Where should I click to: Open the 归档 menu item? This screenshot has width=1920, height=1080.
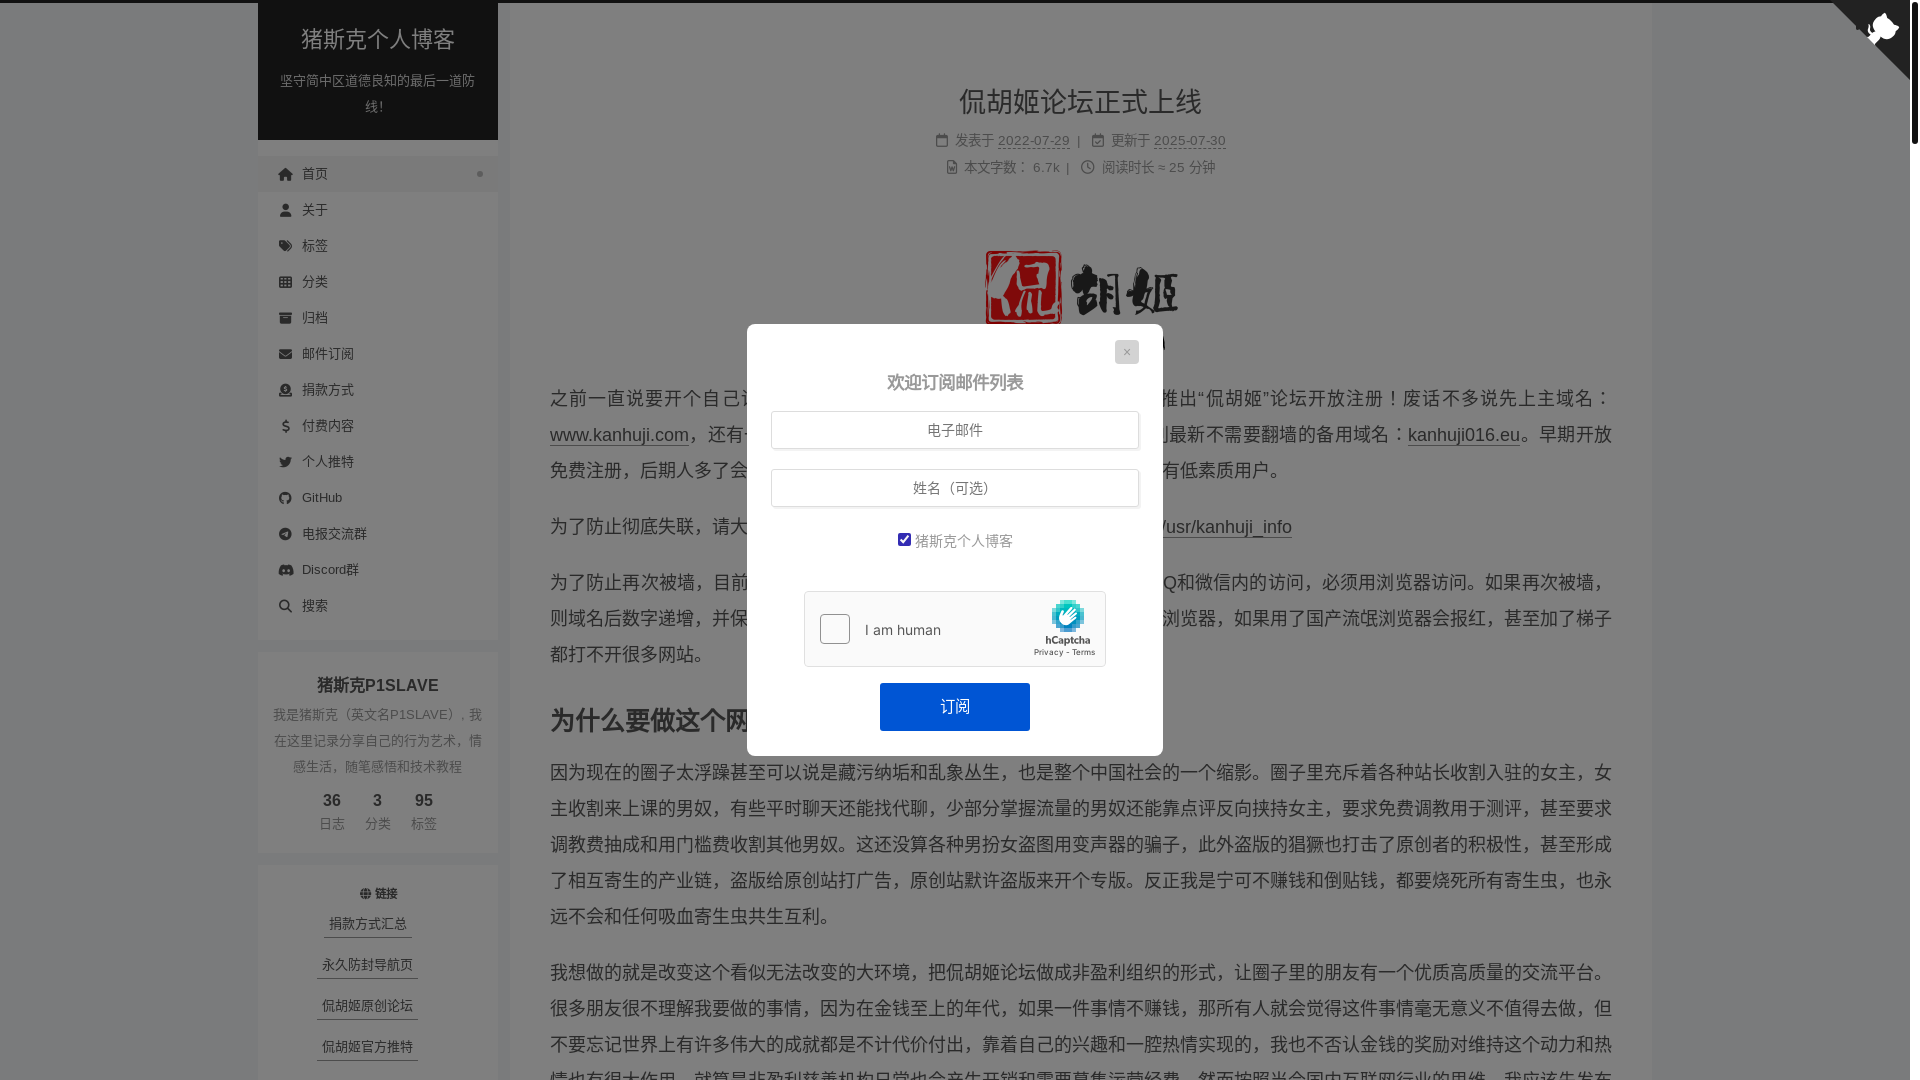point(378,318)
